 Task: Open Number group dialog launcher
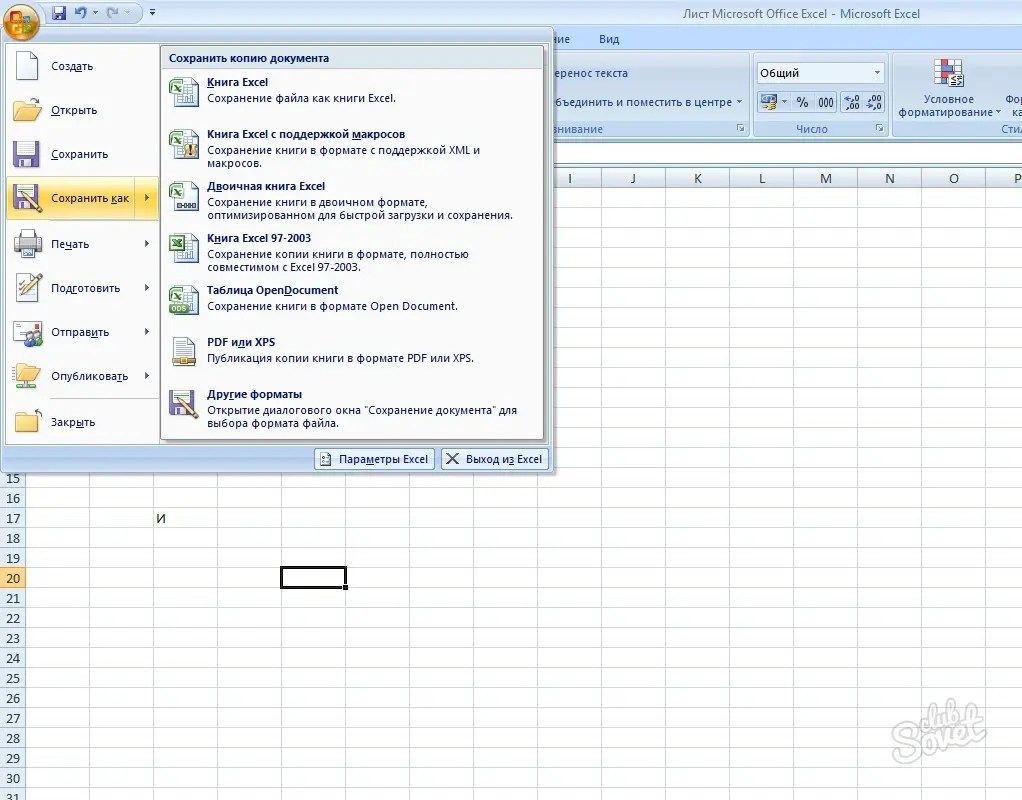[x=879, y=128]
